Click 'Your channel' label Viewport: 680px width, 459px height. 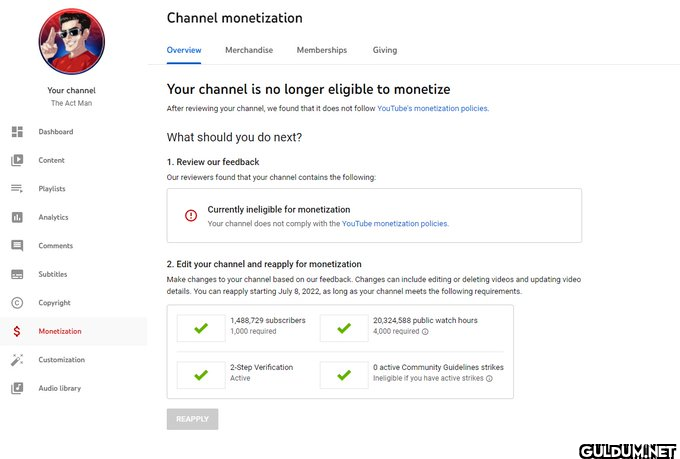(x=72, y=90)
